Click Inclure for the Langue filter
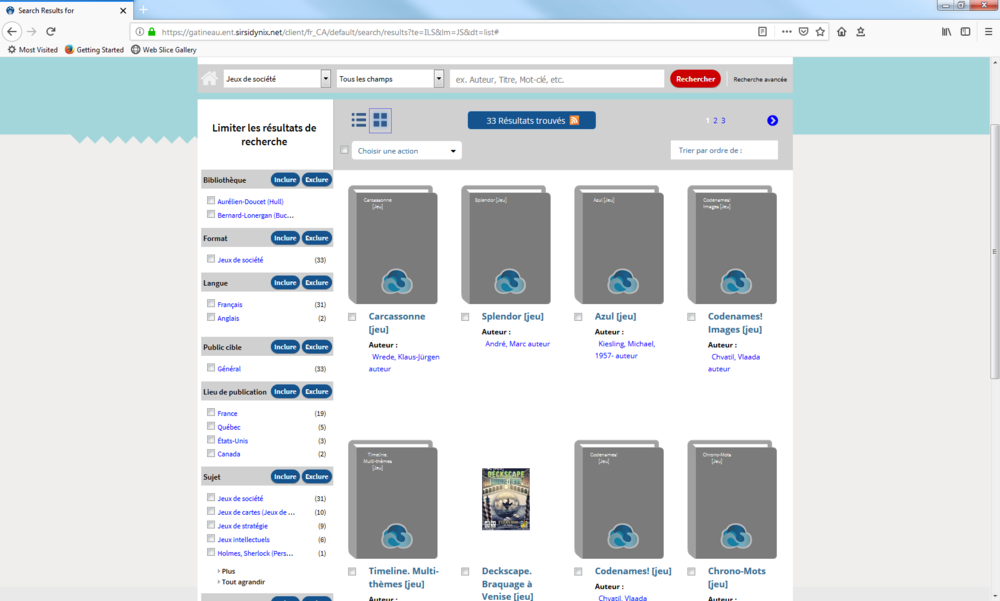Image resolution: width=1000 pixels, height=601 pixels. tap(285, 283)
